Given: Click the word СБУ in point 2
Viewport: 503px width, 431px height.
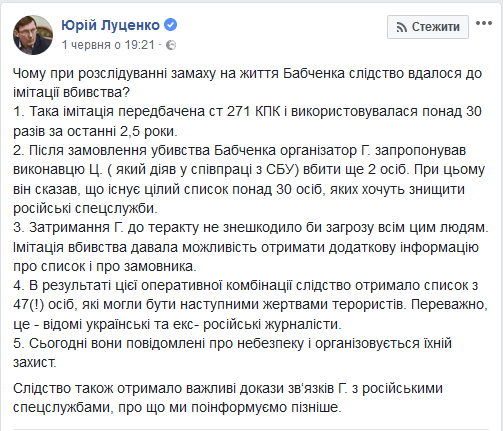Looking at the screenshot, I should tap(281, 169).
